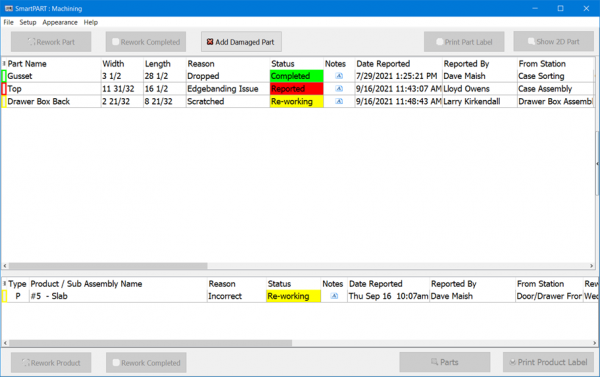Click Case Assembly station cell
This screenshot has width=600, height=377.
(556, 88)
